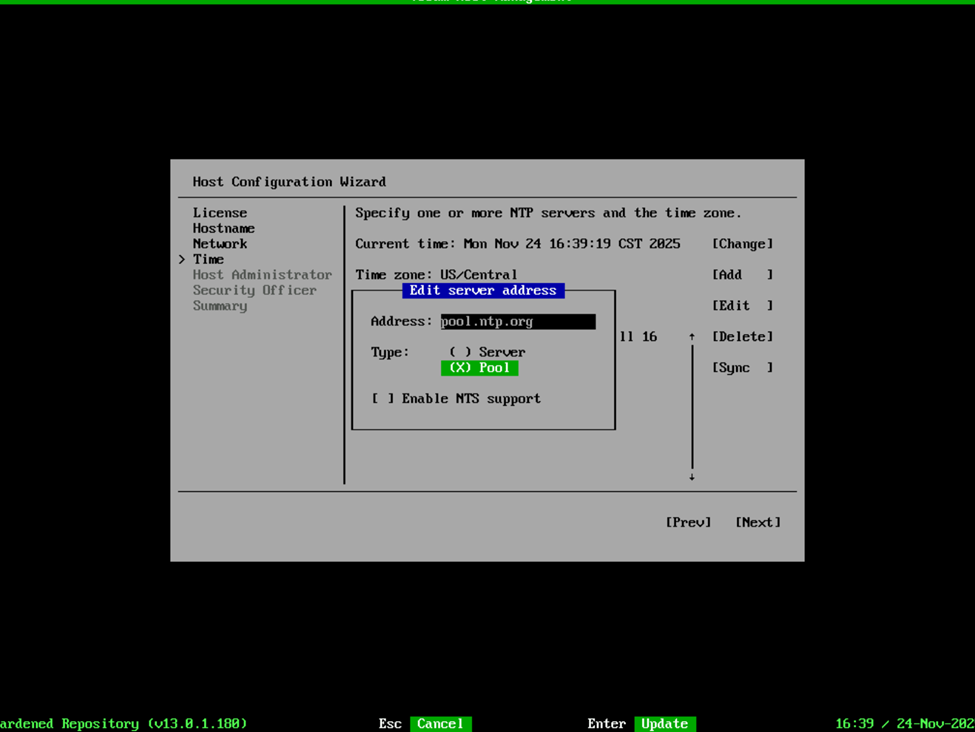Select the Time step in sidebar
The width and height of the screenshot is (975, 732).
208,259
